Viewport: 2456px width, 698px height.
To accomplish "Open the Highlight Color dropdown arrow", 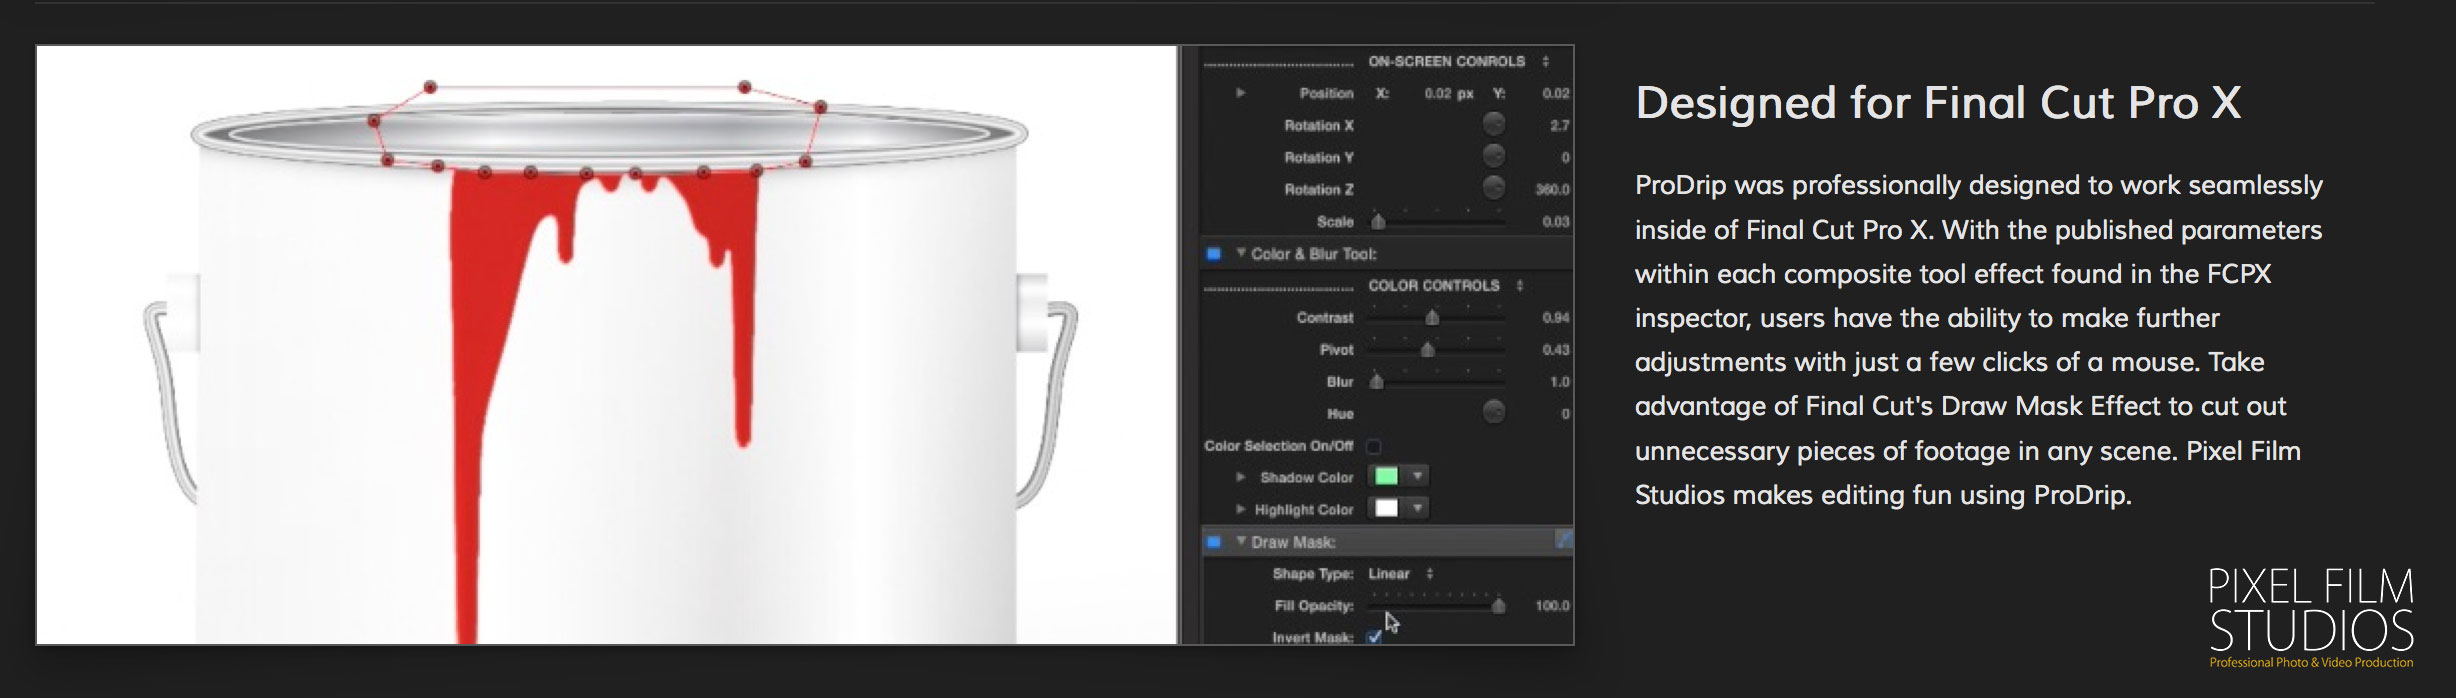I will tap(1417, 508).
